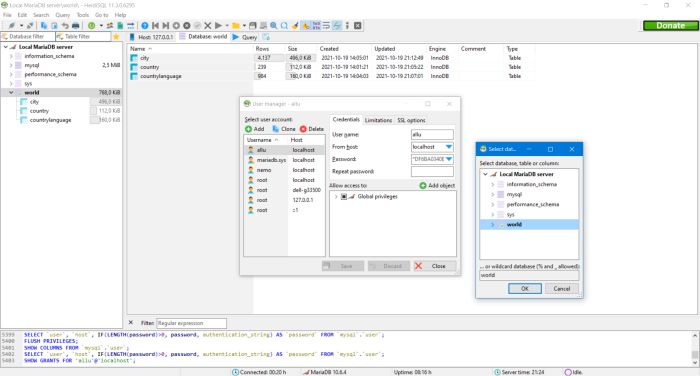Expand mysql in main database tree
700x376 pixels.
click(x=11, y=65)
